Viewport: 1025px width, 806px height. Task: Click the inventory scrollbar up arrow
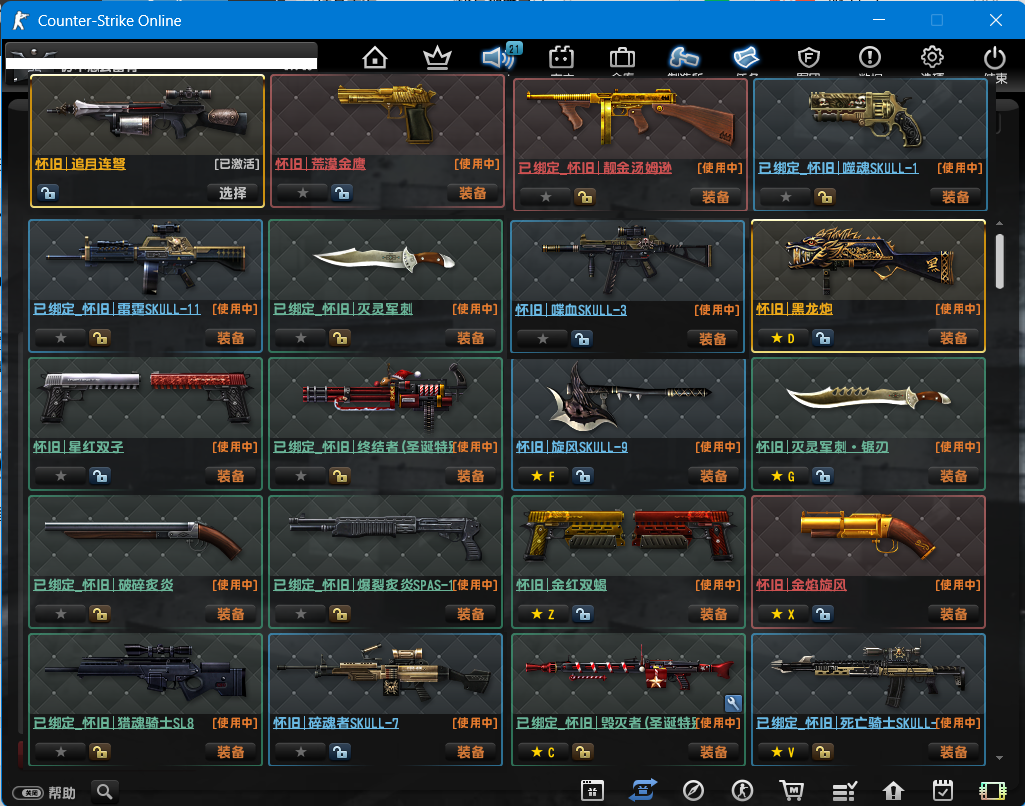coord(1000,224)
